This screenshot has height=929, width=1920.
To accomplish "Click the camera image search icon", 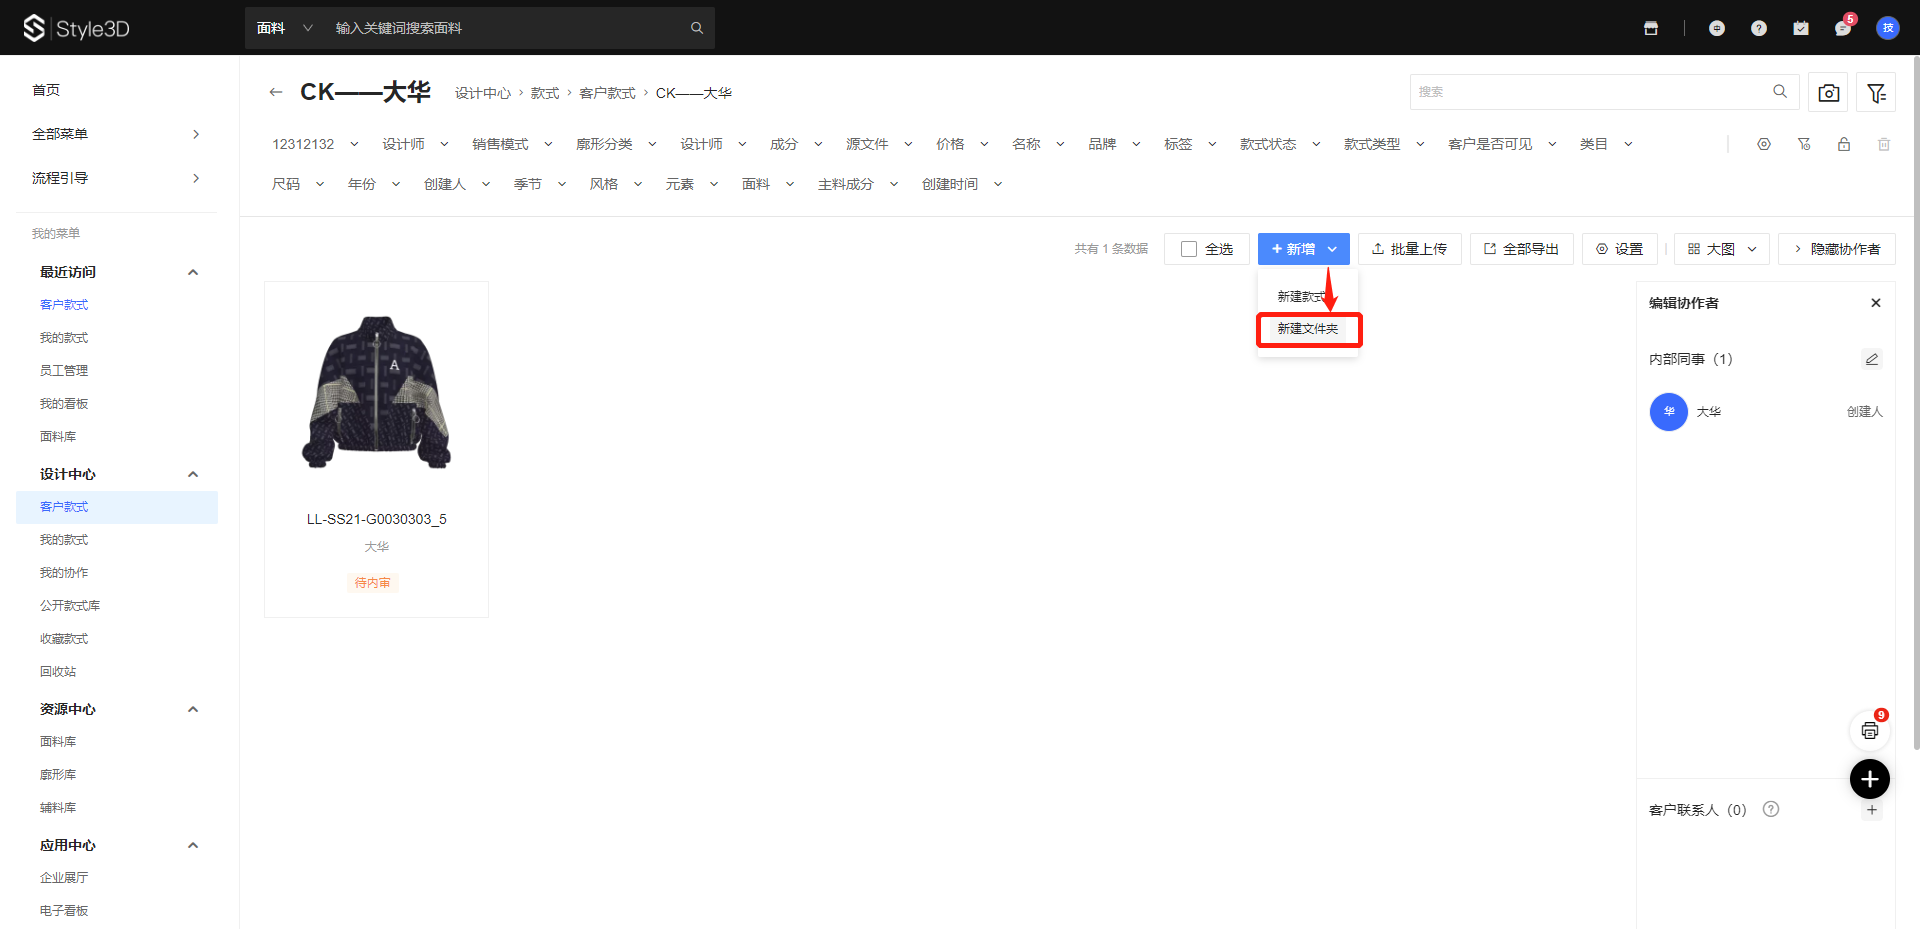I will pyautogui.click(x=1829, y=92).
